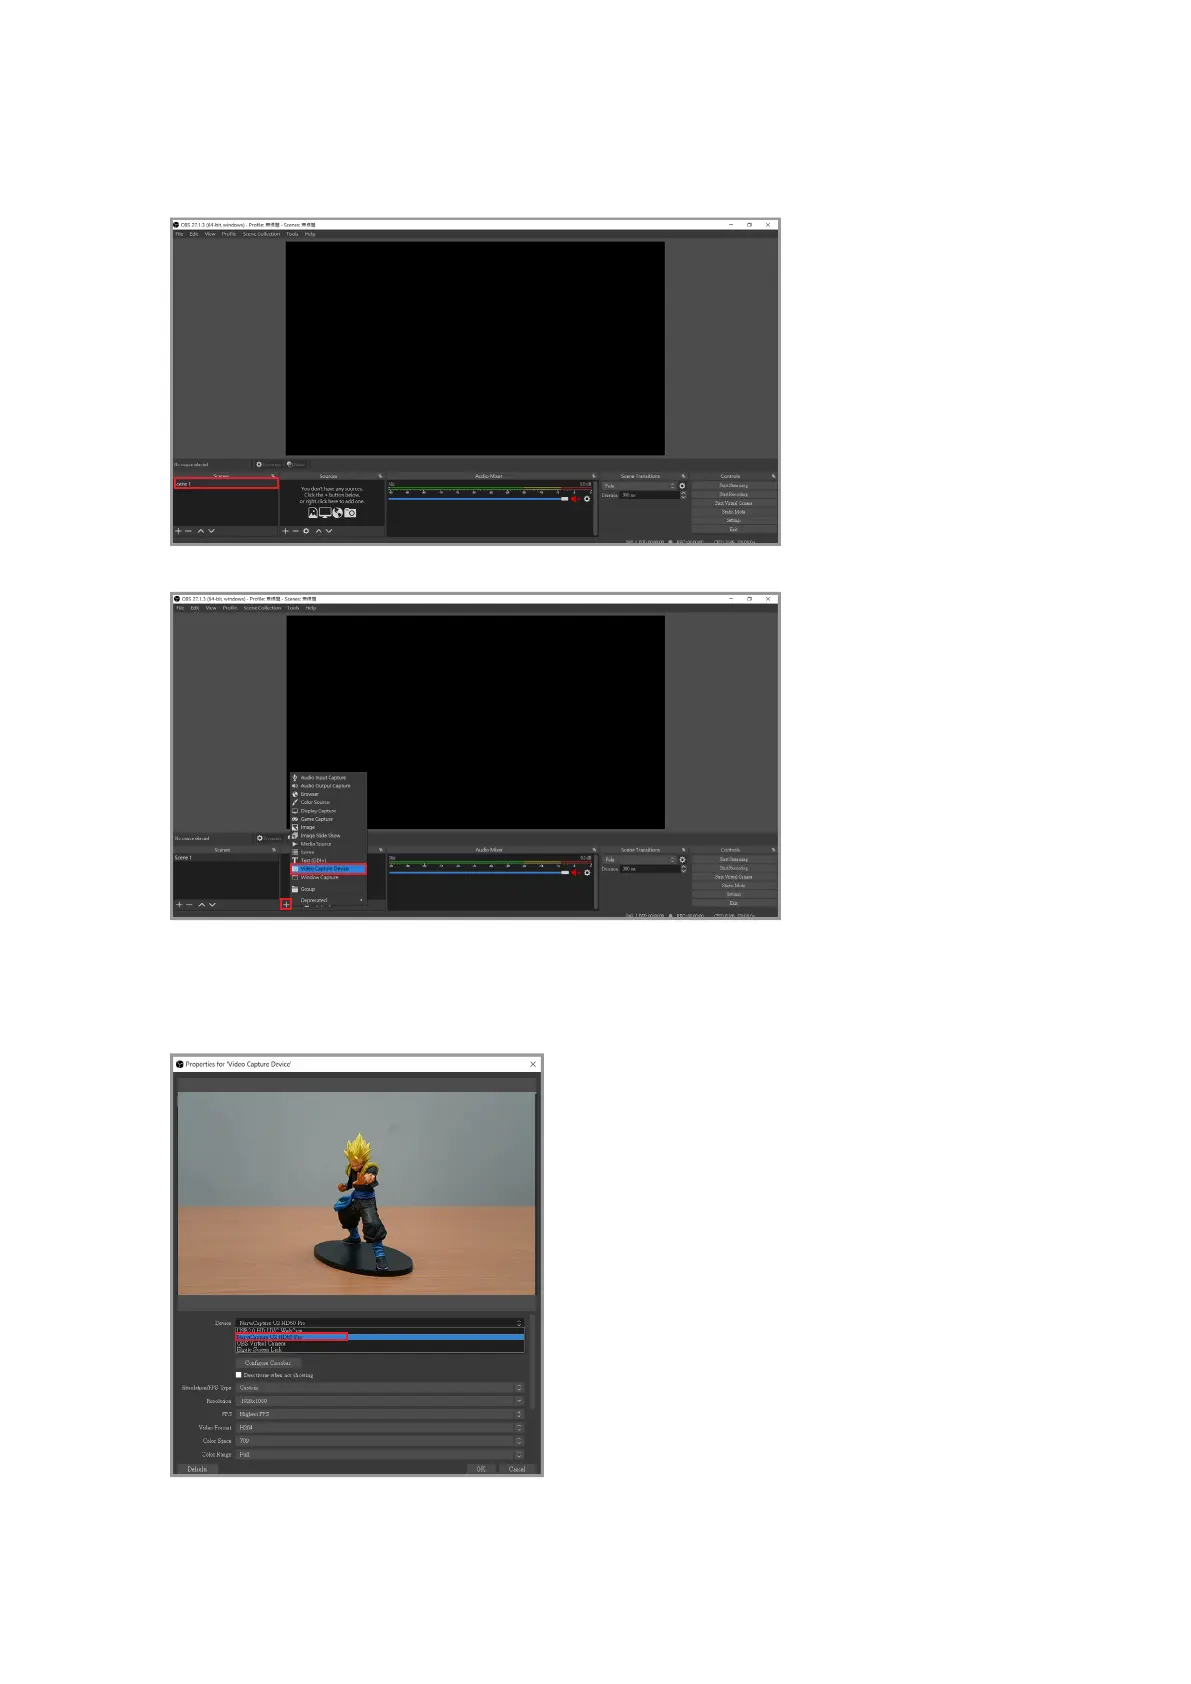Open transition gear in middle OBS window
1191x1684 pixels.
tap(683, 860)
